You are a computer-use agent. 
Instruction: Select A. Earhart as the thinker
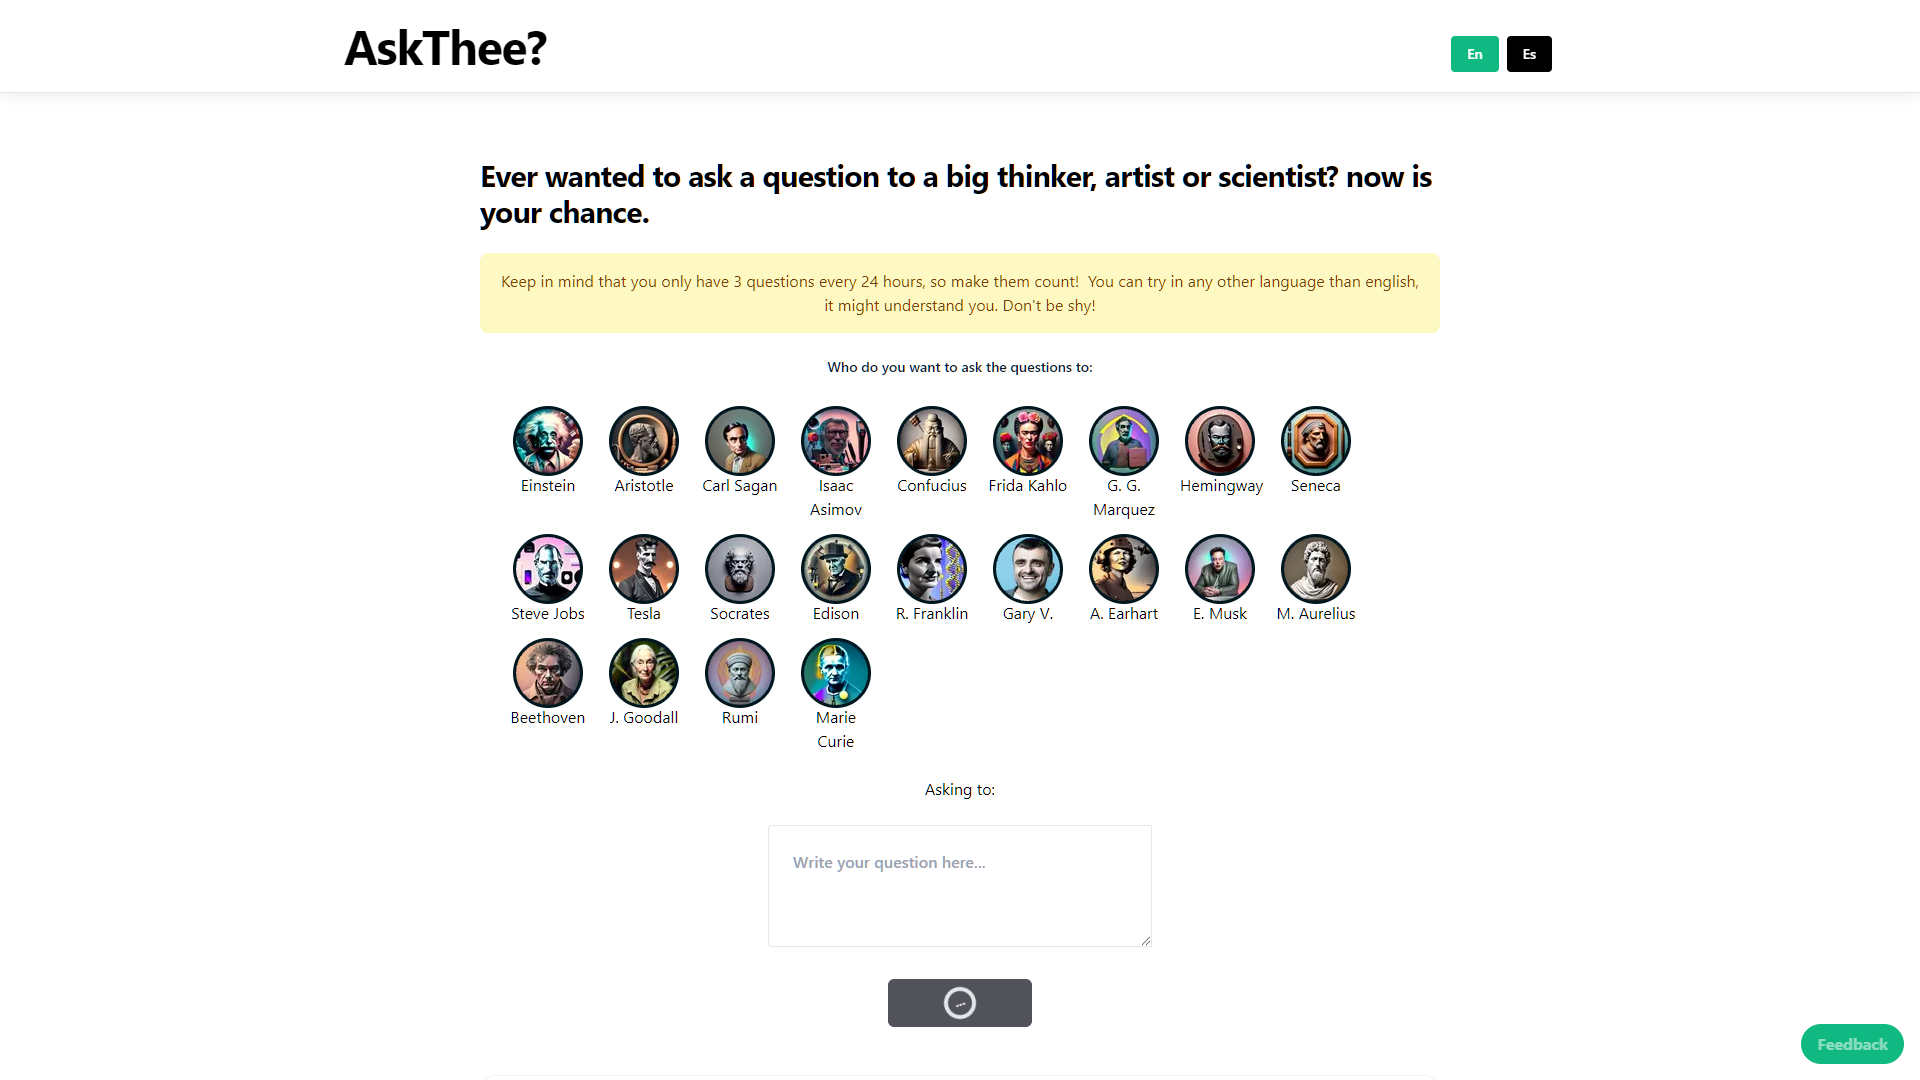point(1123,568)
